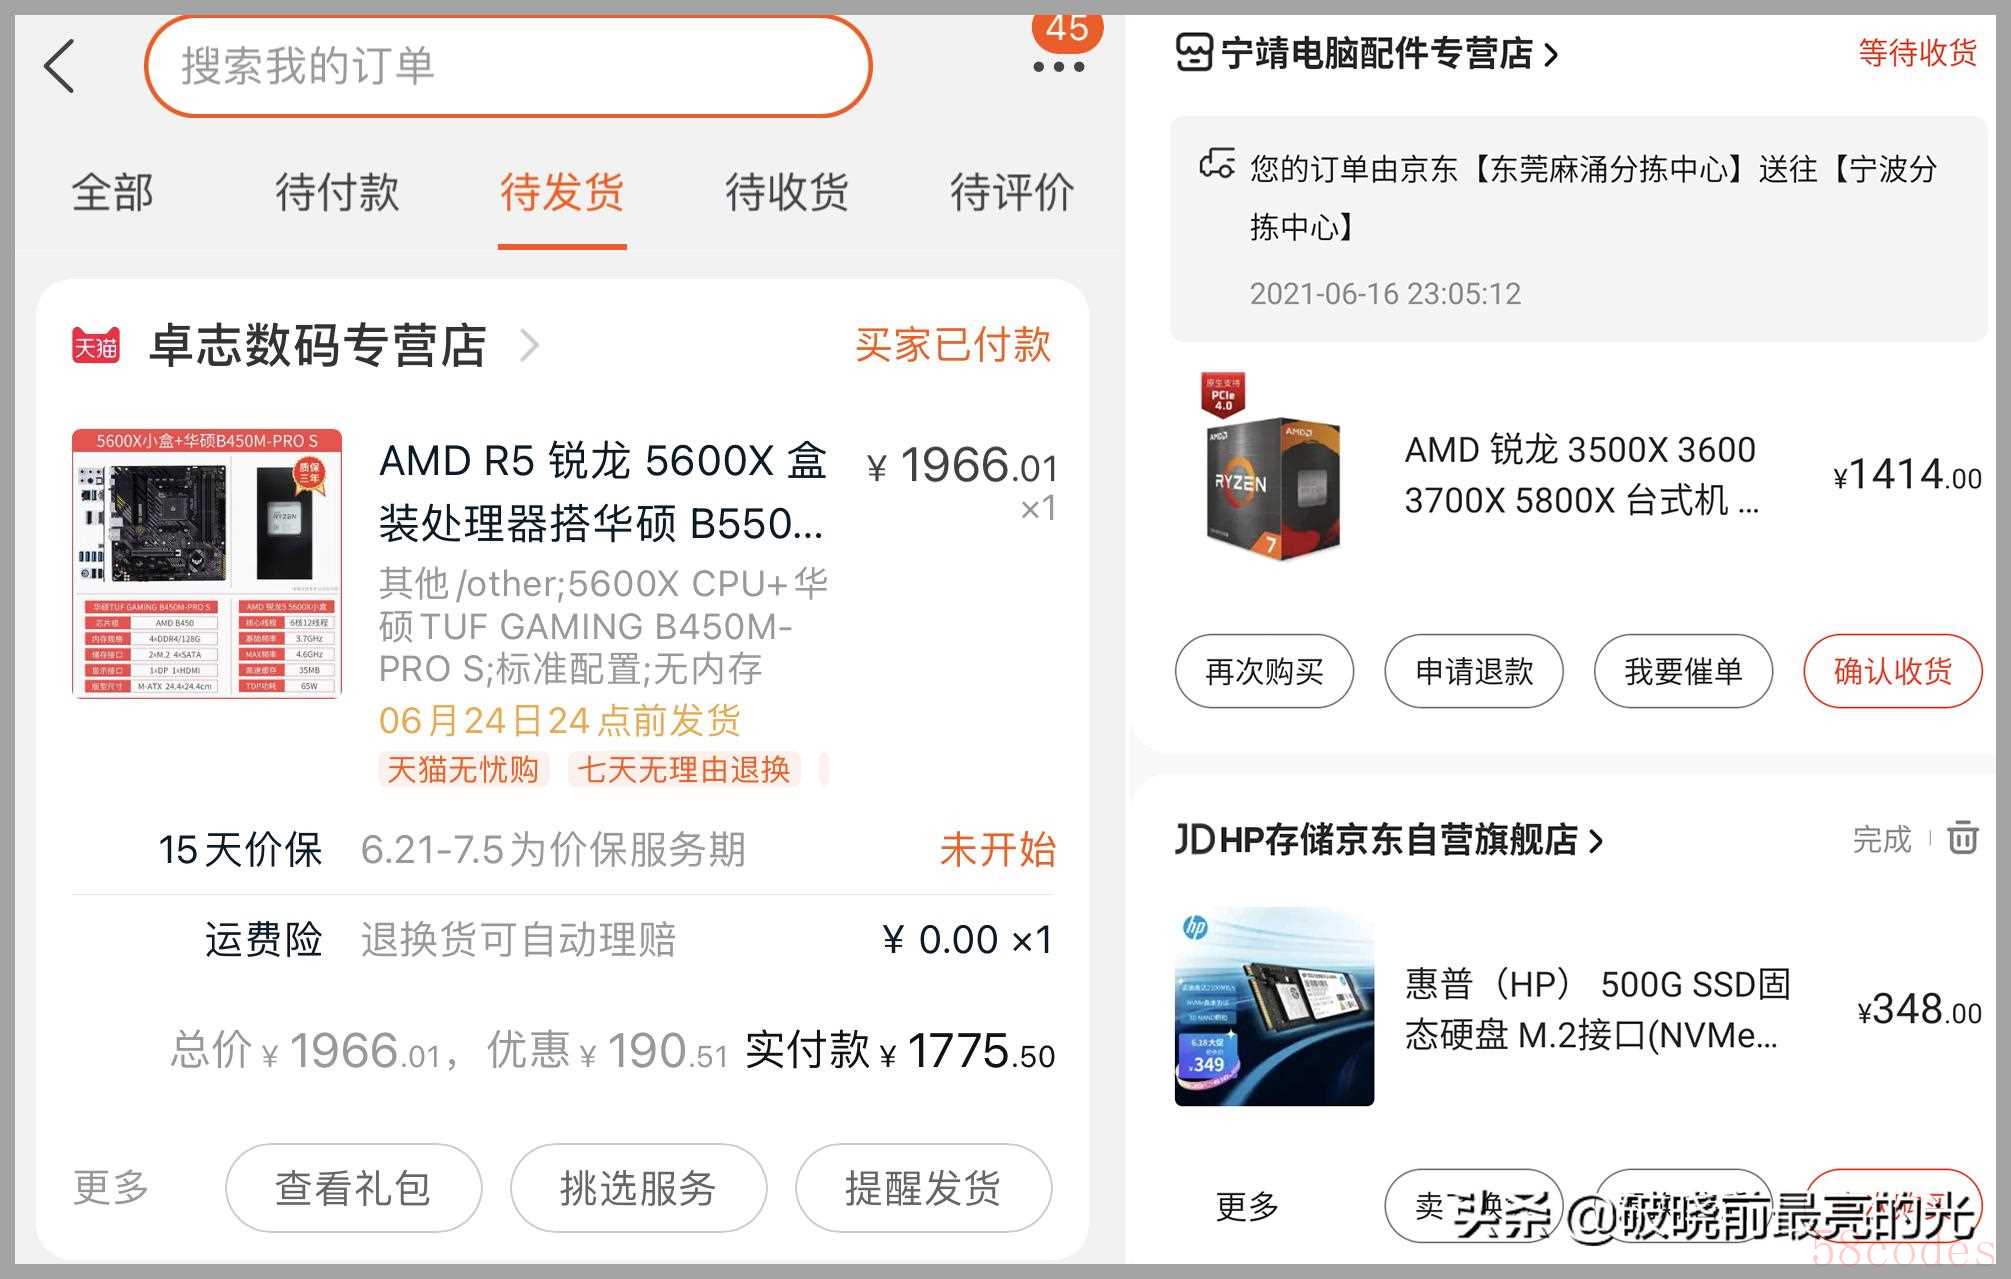Expand HP存储京东自营旗舰店 chevron

1596,841
